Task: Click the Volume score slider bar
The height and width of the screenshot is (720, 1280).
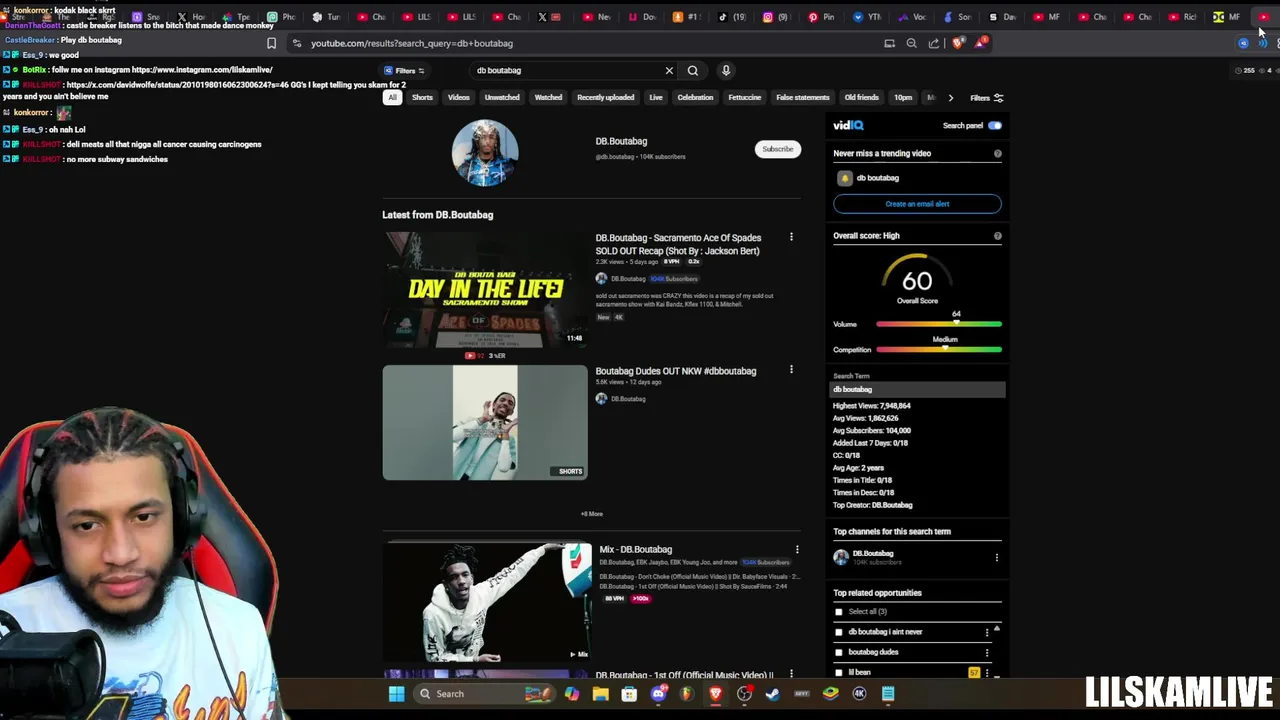Action: click(x=939, y=324)
